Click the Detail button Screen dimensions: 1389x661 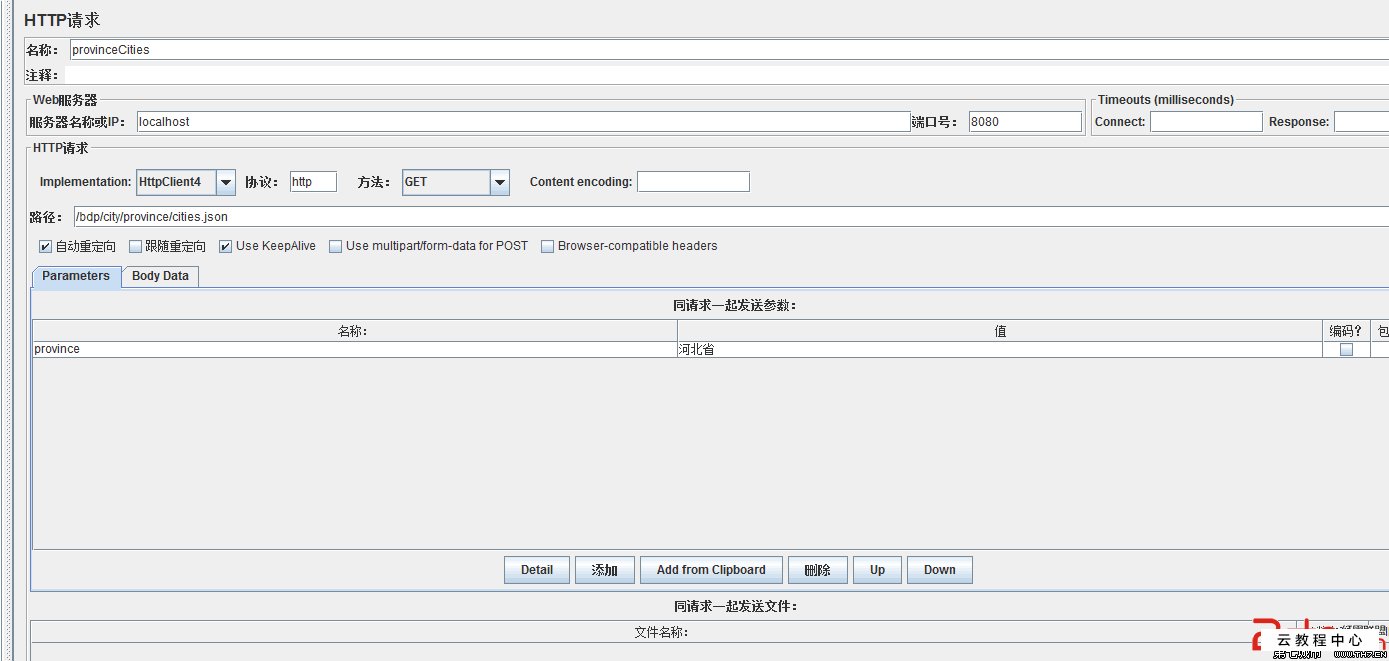click(x=536, y=569)
